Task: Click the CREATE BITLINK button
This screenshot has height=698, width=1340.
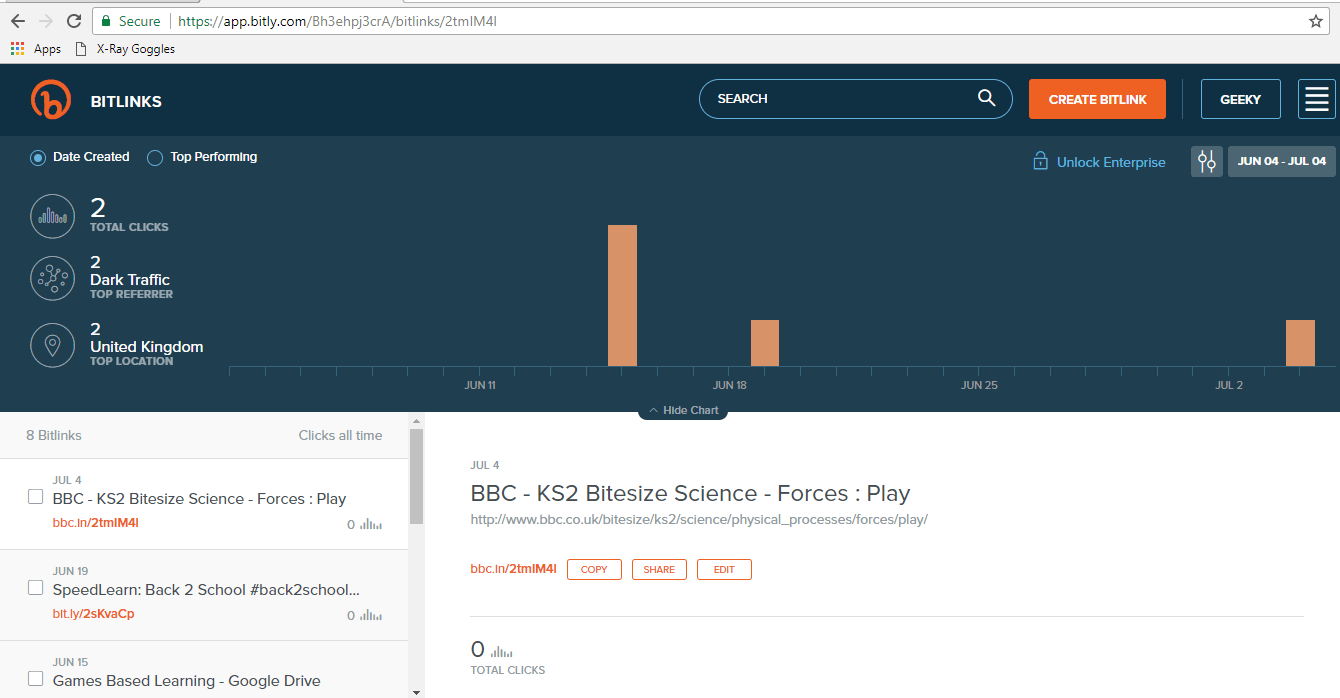Action: 1097,99
